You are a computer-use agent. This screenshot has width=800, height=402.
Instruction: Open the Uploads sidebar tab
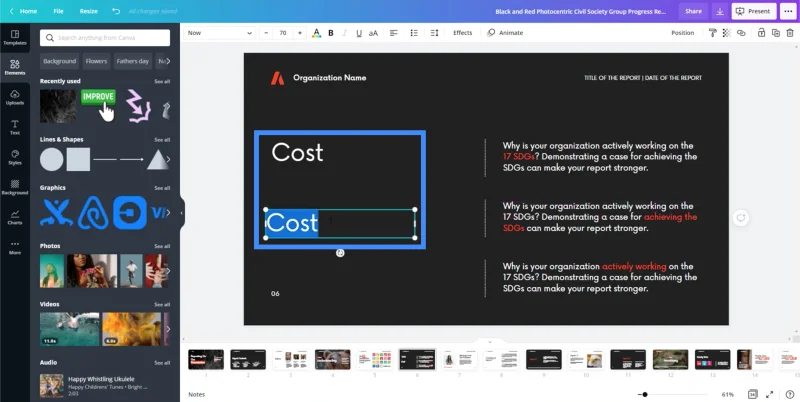(15, 97)
